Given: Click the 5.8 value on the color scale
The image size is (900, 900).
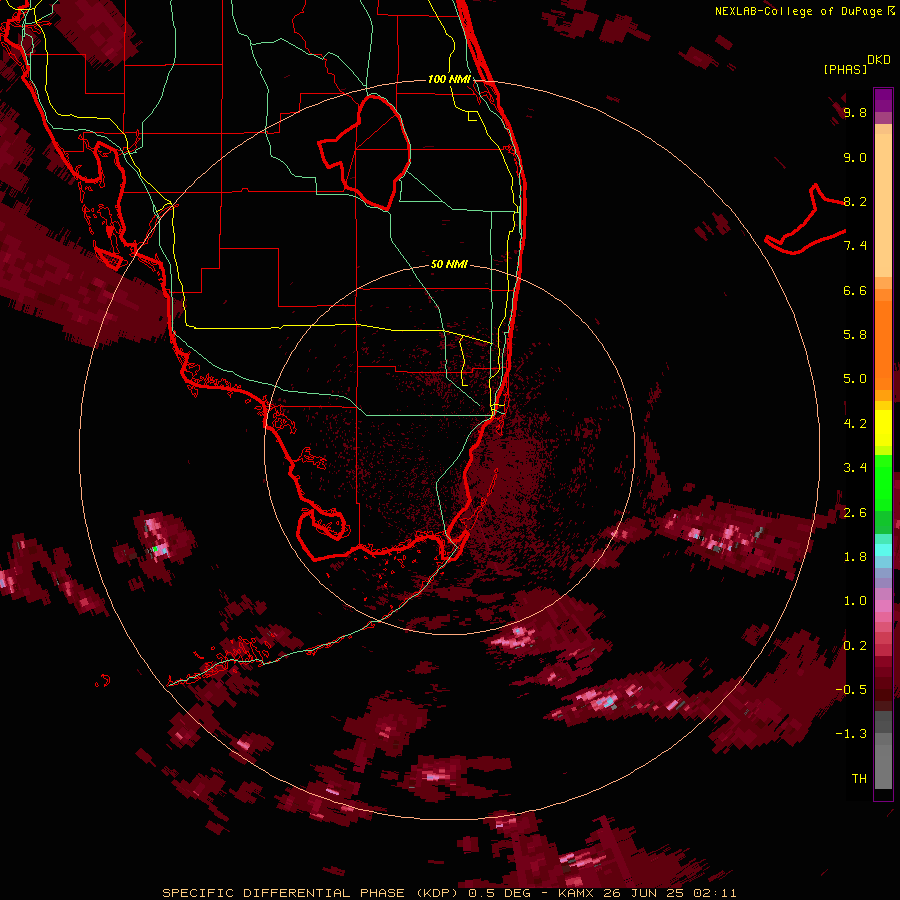Looking at the screenshot, I should [x=855, y=335].
